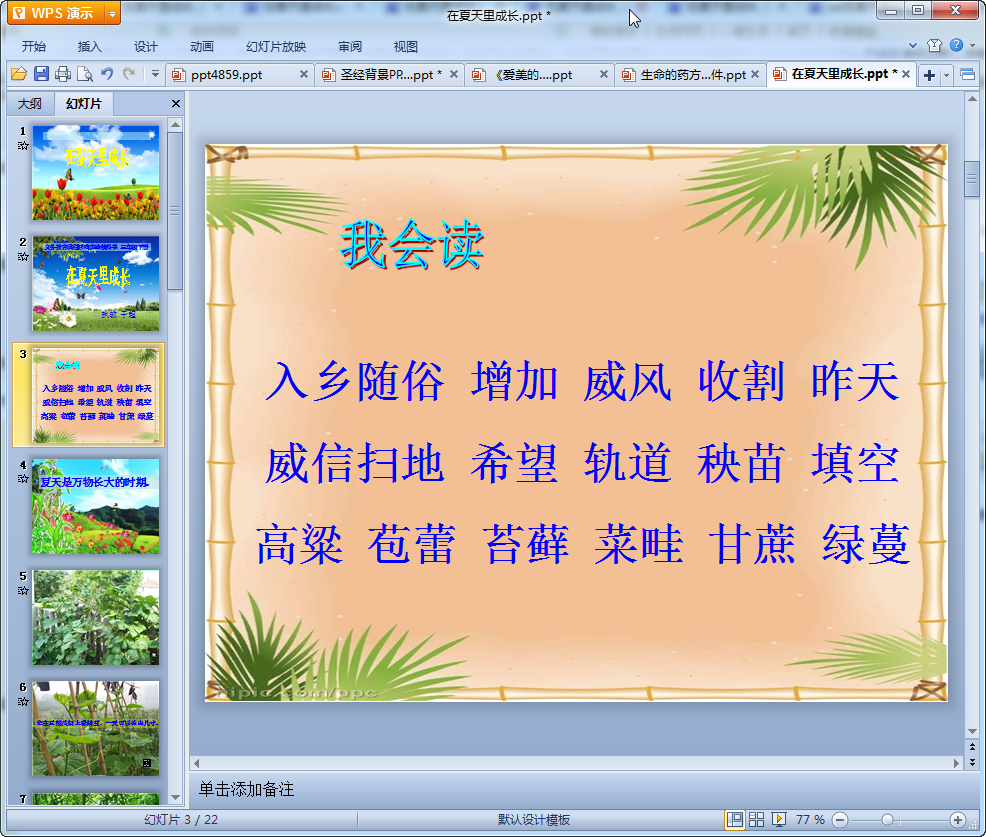Click animation star icon under slide 2
986x837 pixels.
[x=23, y=257]
